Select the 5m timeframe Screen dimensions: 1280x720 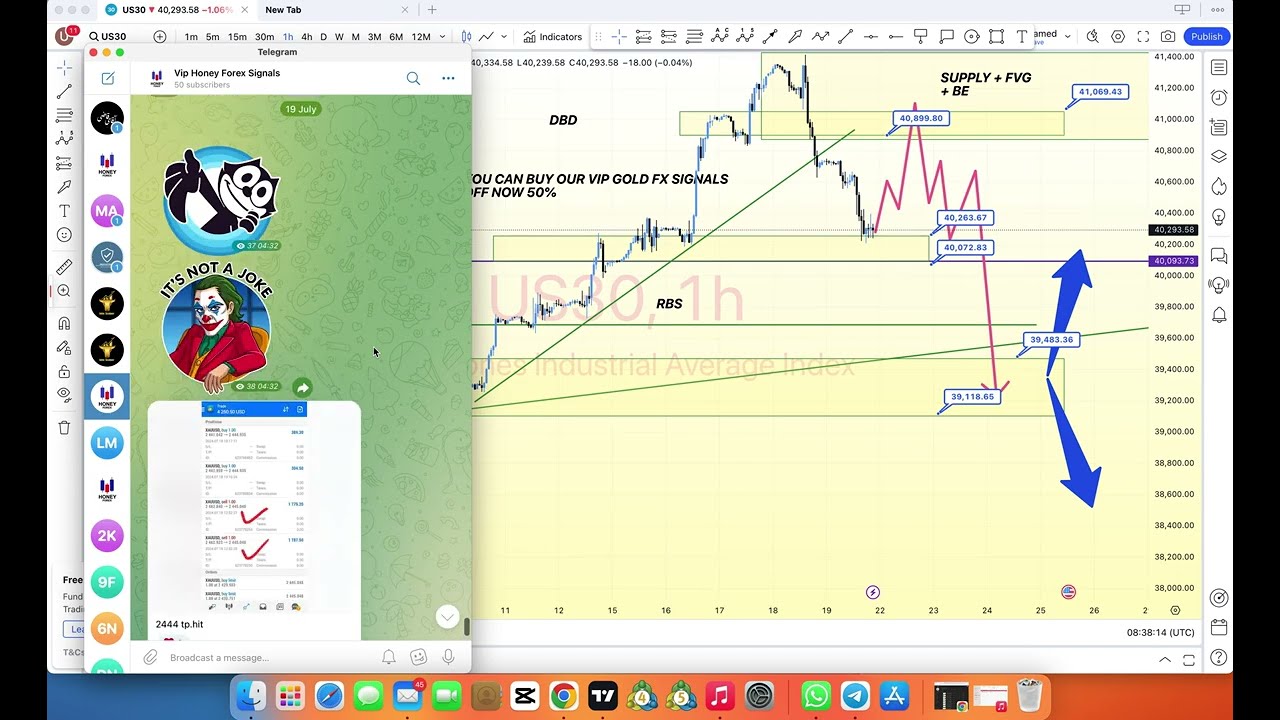pos(213,37)
